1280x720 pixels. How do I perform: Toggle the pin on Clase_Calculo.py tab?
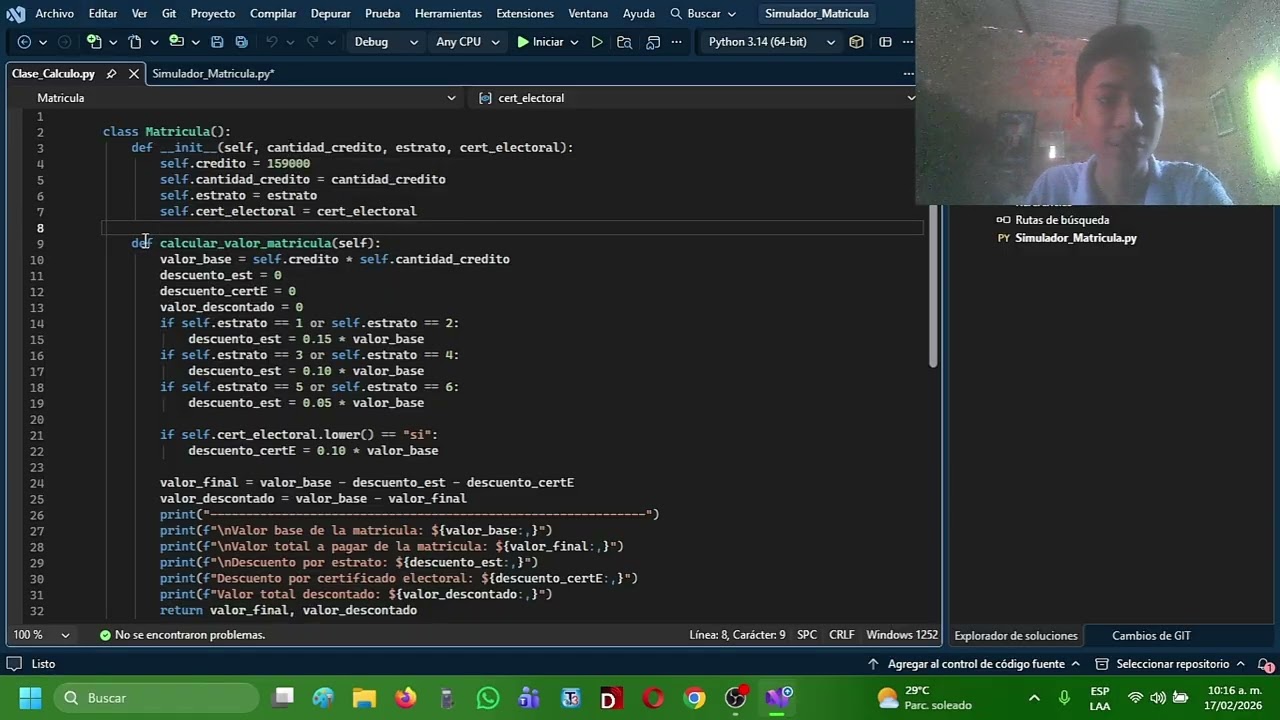pos(111,74)
